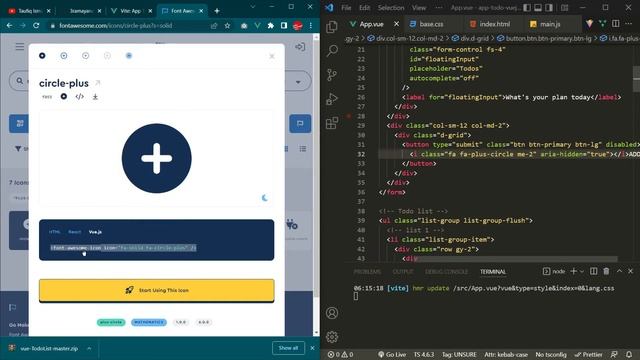Bookmark this page with the star icon
Viewport: 640px width, 360px height.
coord(227,26)
